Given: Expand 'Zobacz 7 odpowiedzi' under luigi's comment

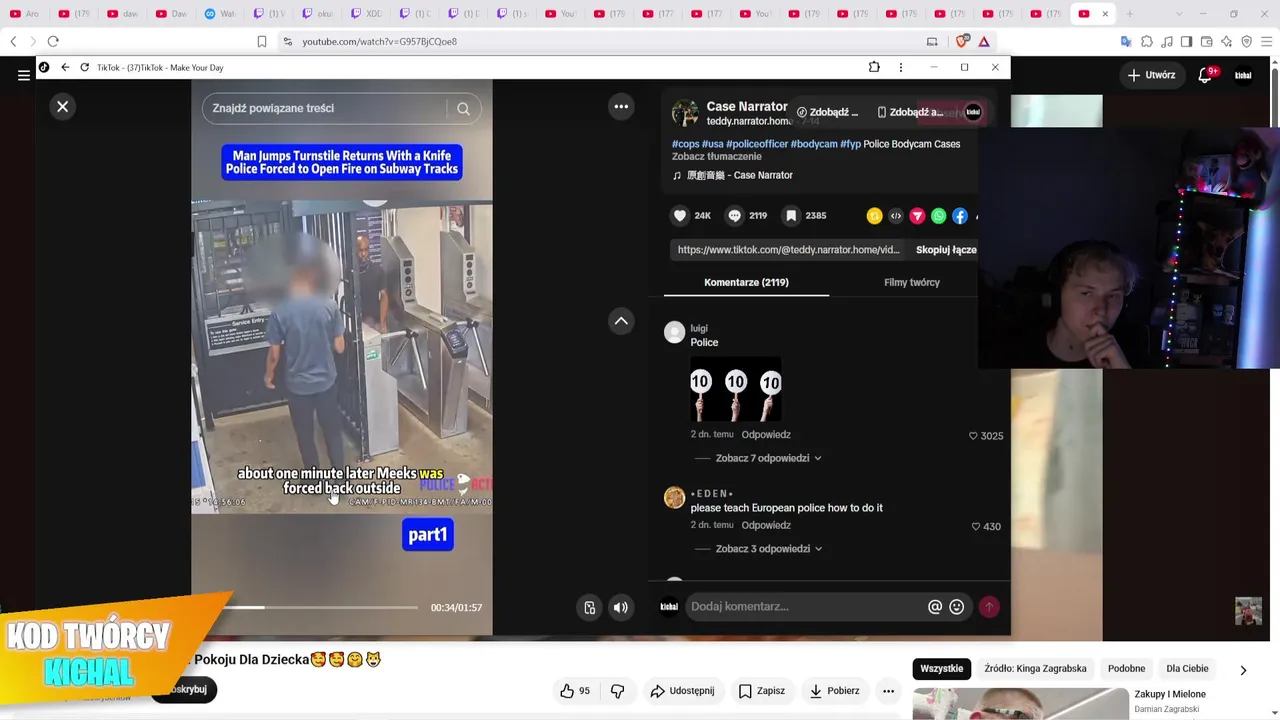Looking at the screenshot, I should (x=768, y=458).
